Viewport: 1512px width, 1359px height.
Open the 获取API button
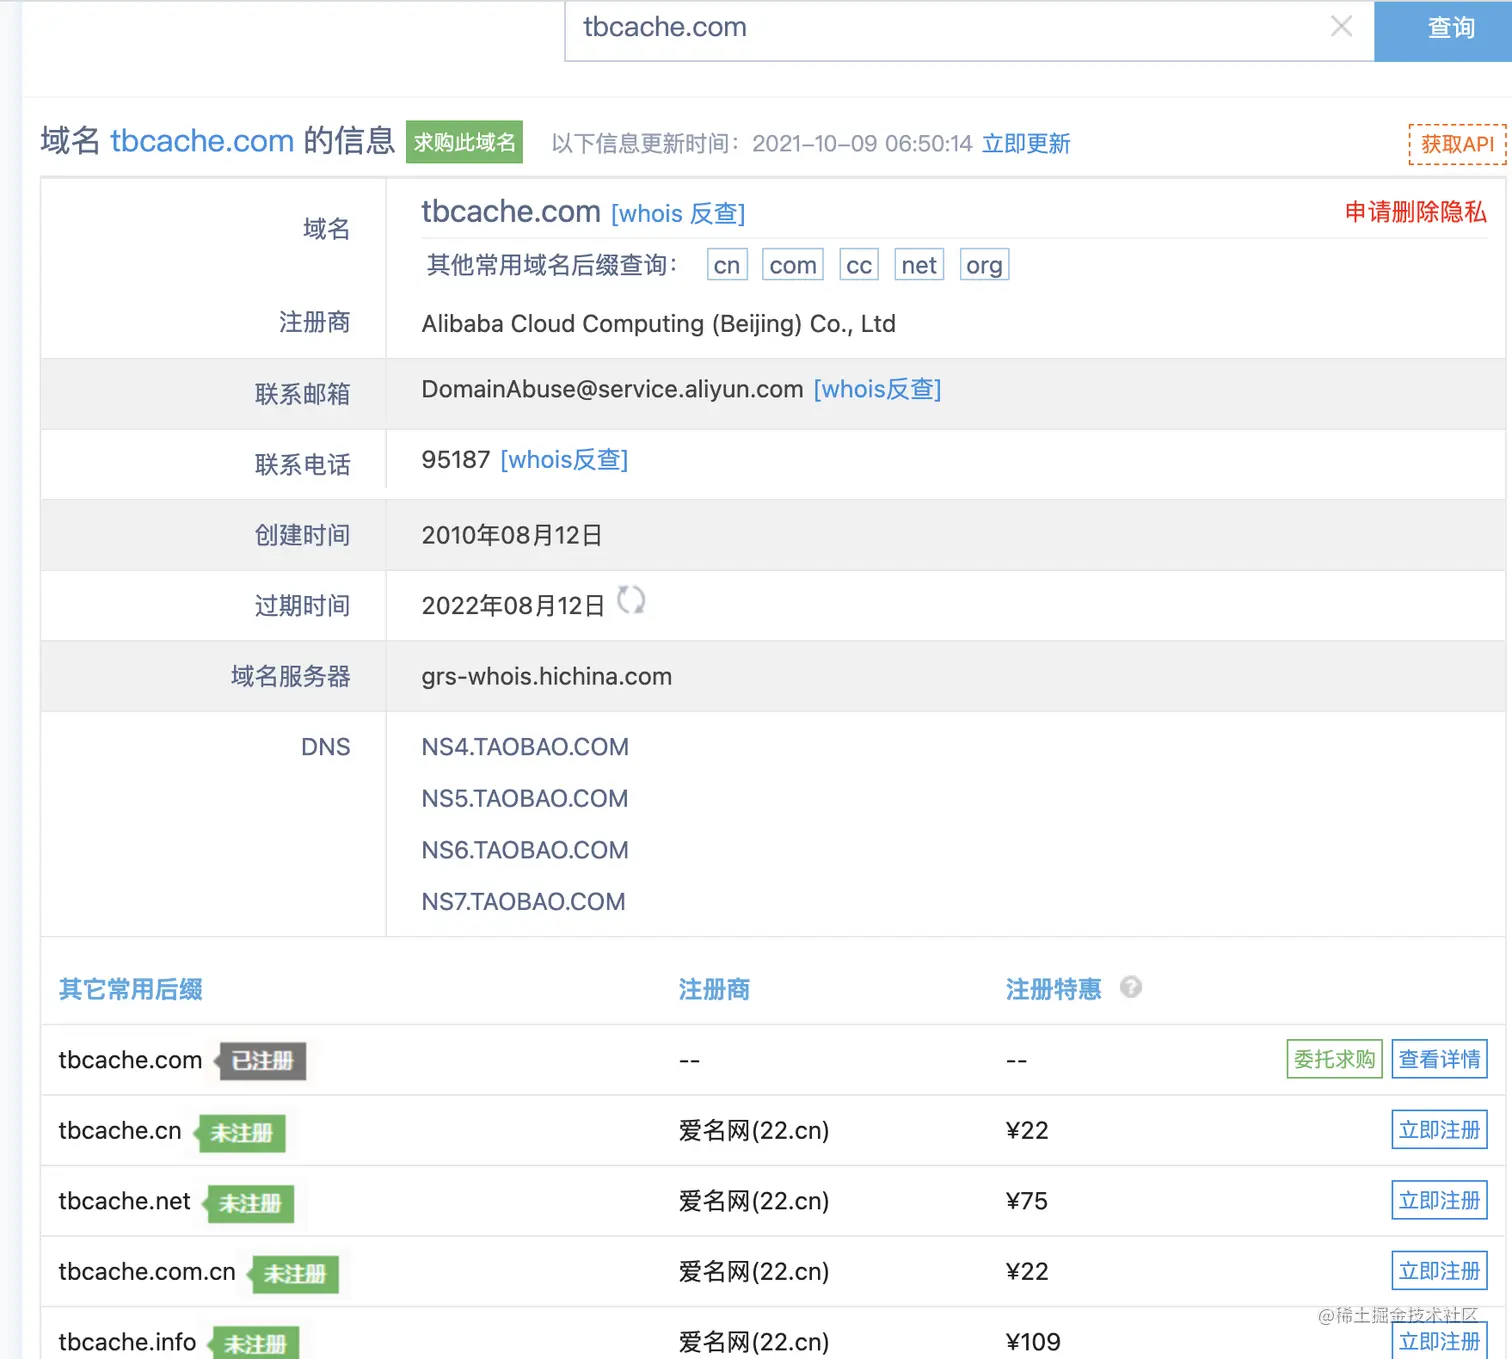[x=1457, y=144]
